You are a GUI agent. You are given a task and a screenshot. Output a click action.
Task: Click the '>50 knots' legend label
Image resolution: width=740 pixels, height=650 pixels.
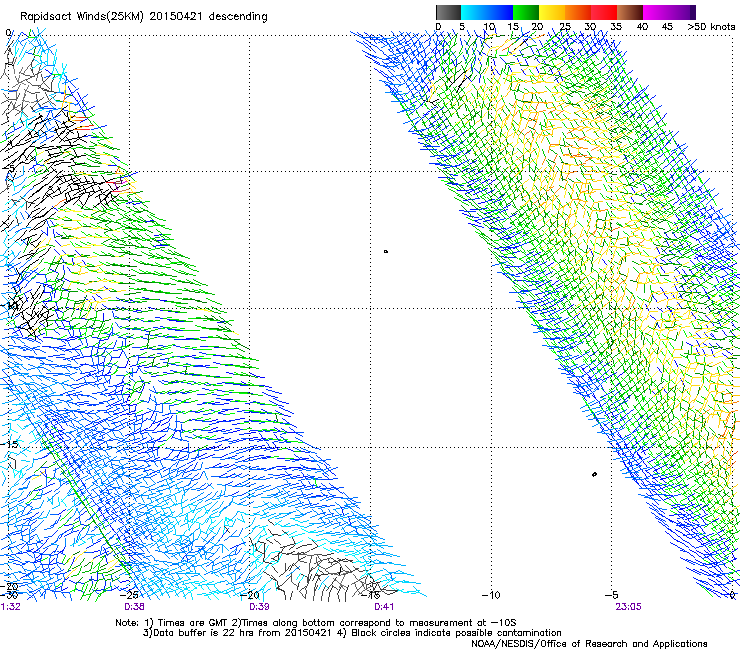click(x=711, y=27)
